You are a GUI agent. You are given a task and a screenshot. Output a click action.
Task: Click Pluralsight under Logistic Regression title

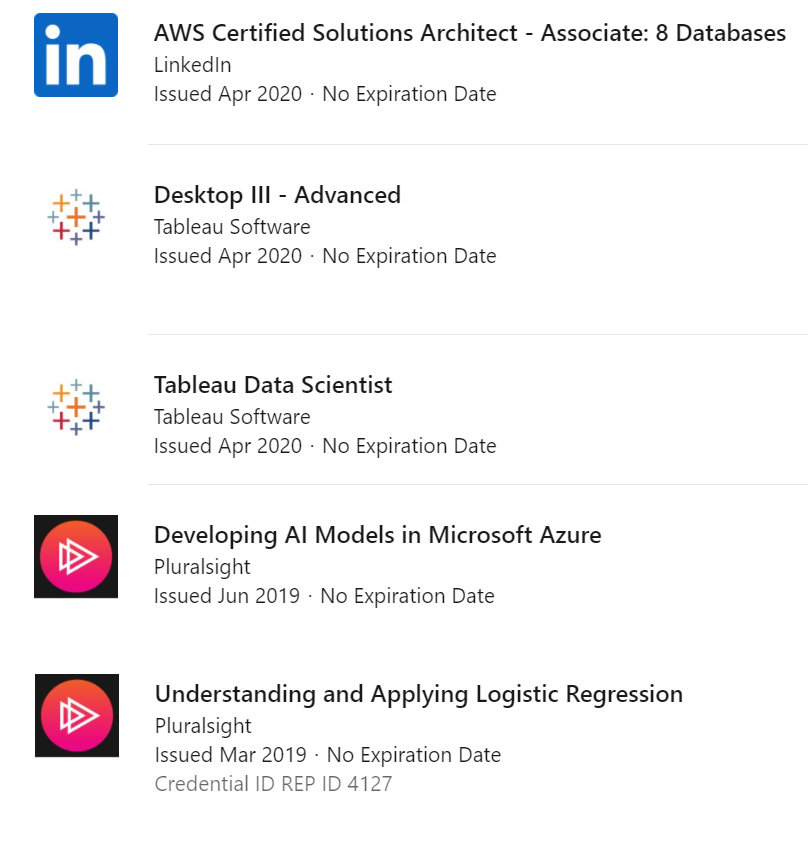point(203,726)
